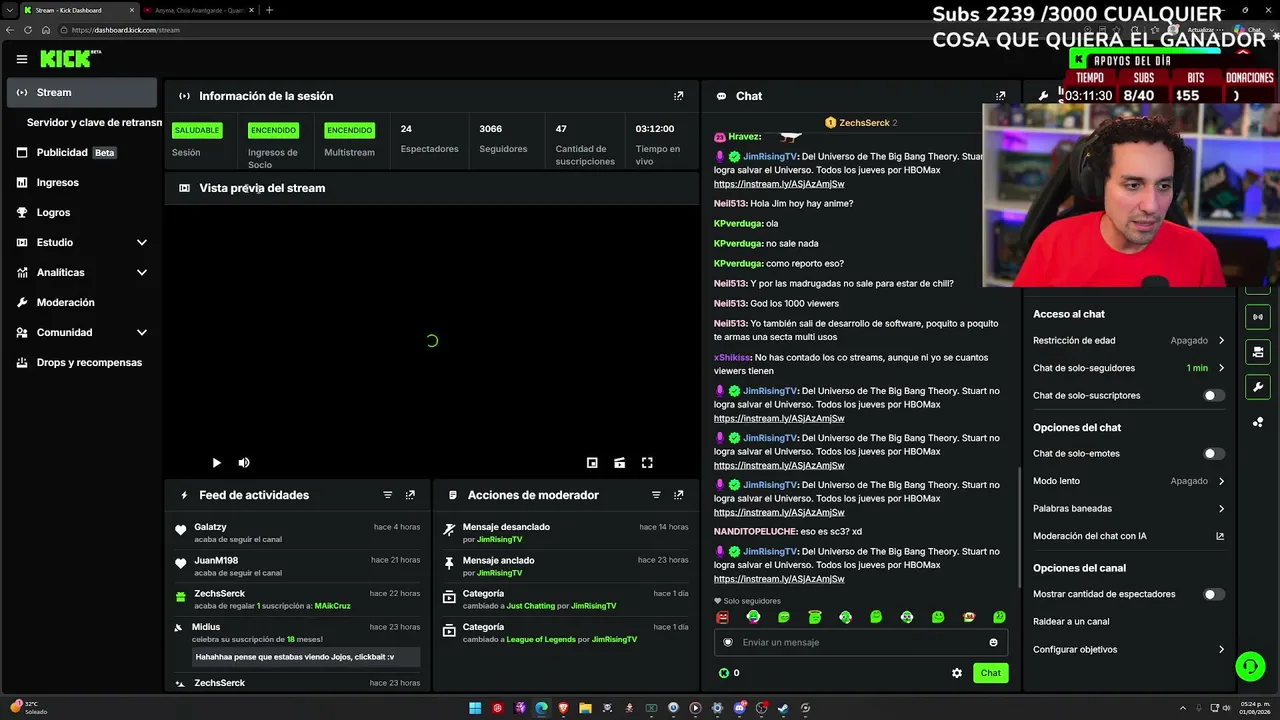
Task: Open the Just Chatting category link
Action: pos(531,606)
